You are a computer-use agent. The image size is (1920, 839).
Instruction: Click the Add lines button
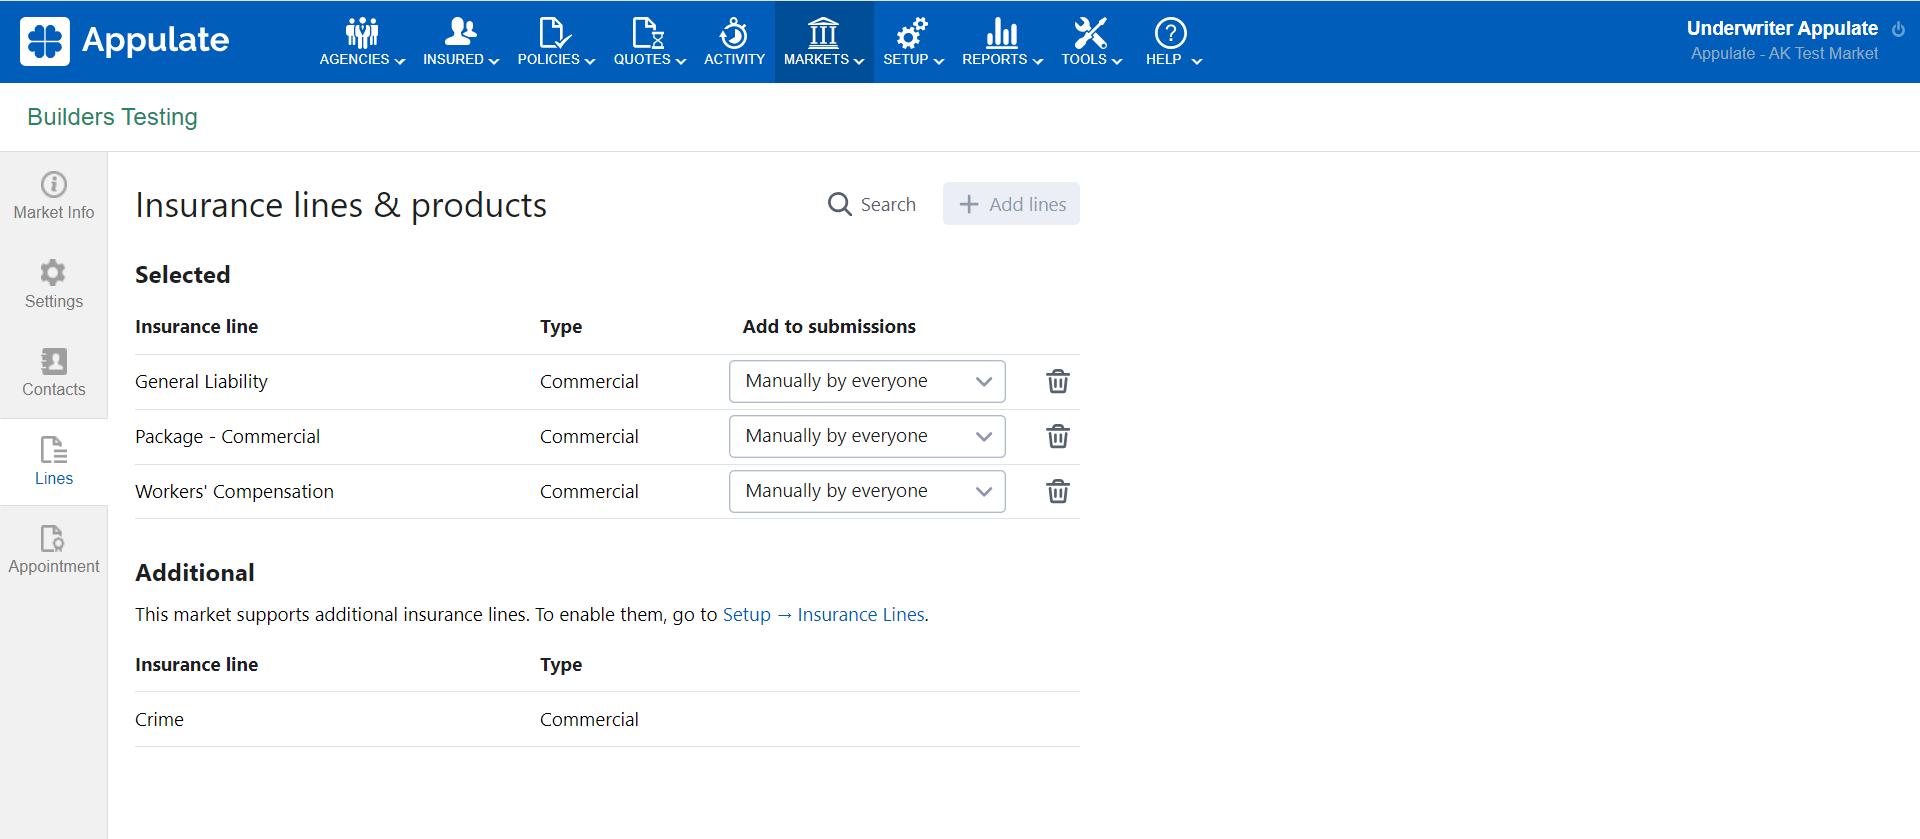[1011, 204]
